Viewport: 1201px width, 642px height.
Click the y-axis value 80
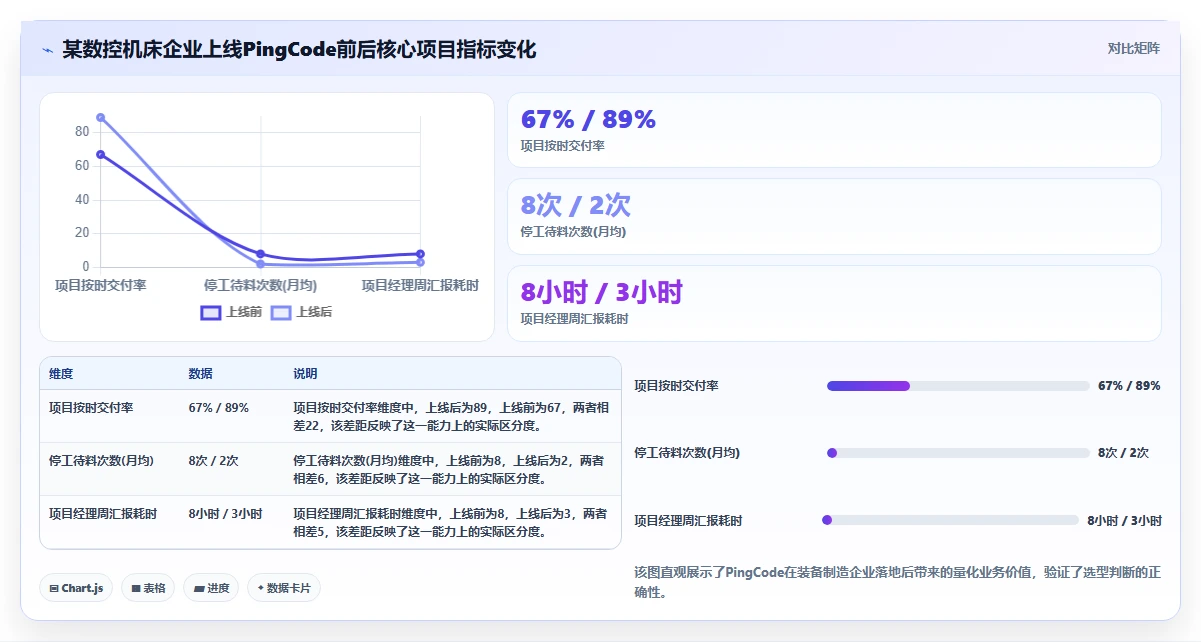(82, 132)
